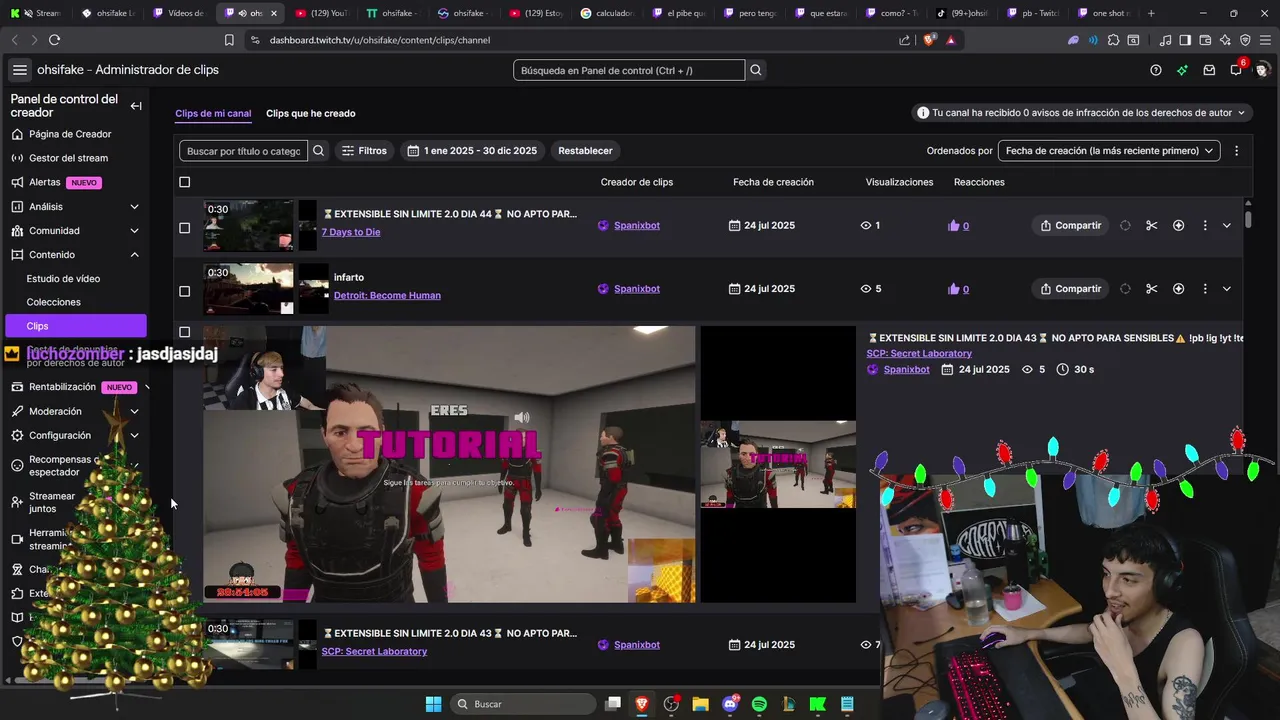1280x720 pixels.
Task: Open the user avatar menu
Action: pos(1262,70)
